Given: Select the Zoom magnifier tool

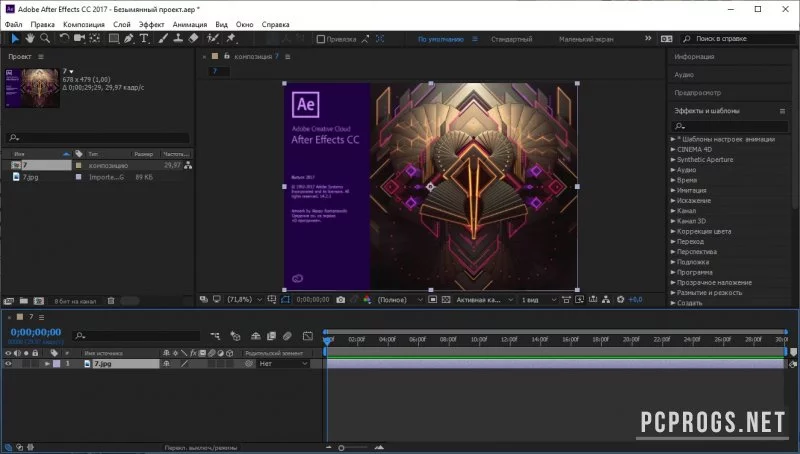Looking at the screenshot, I should tap(45, 38).
